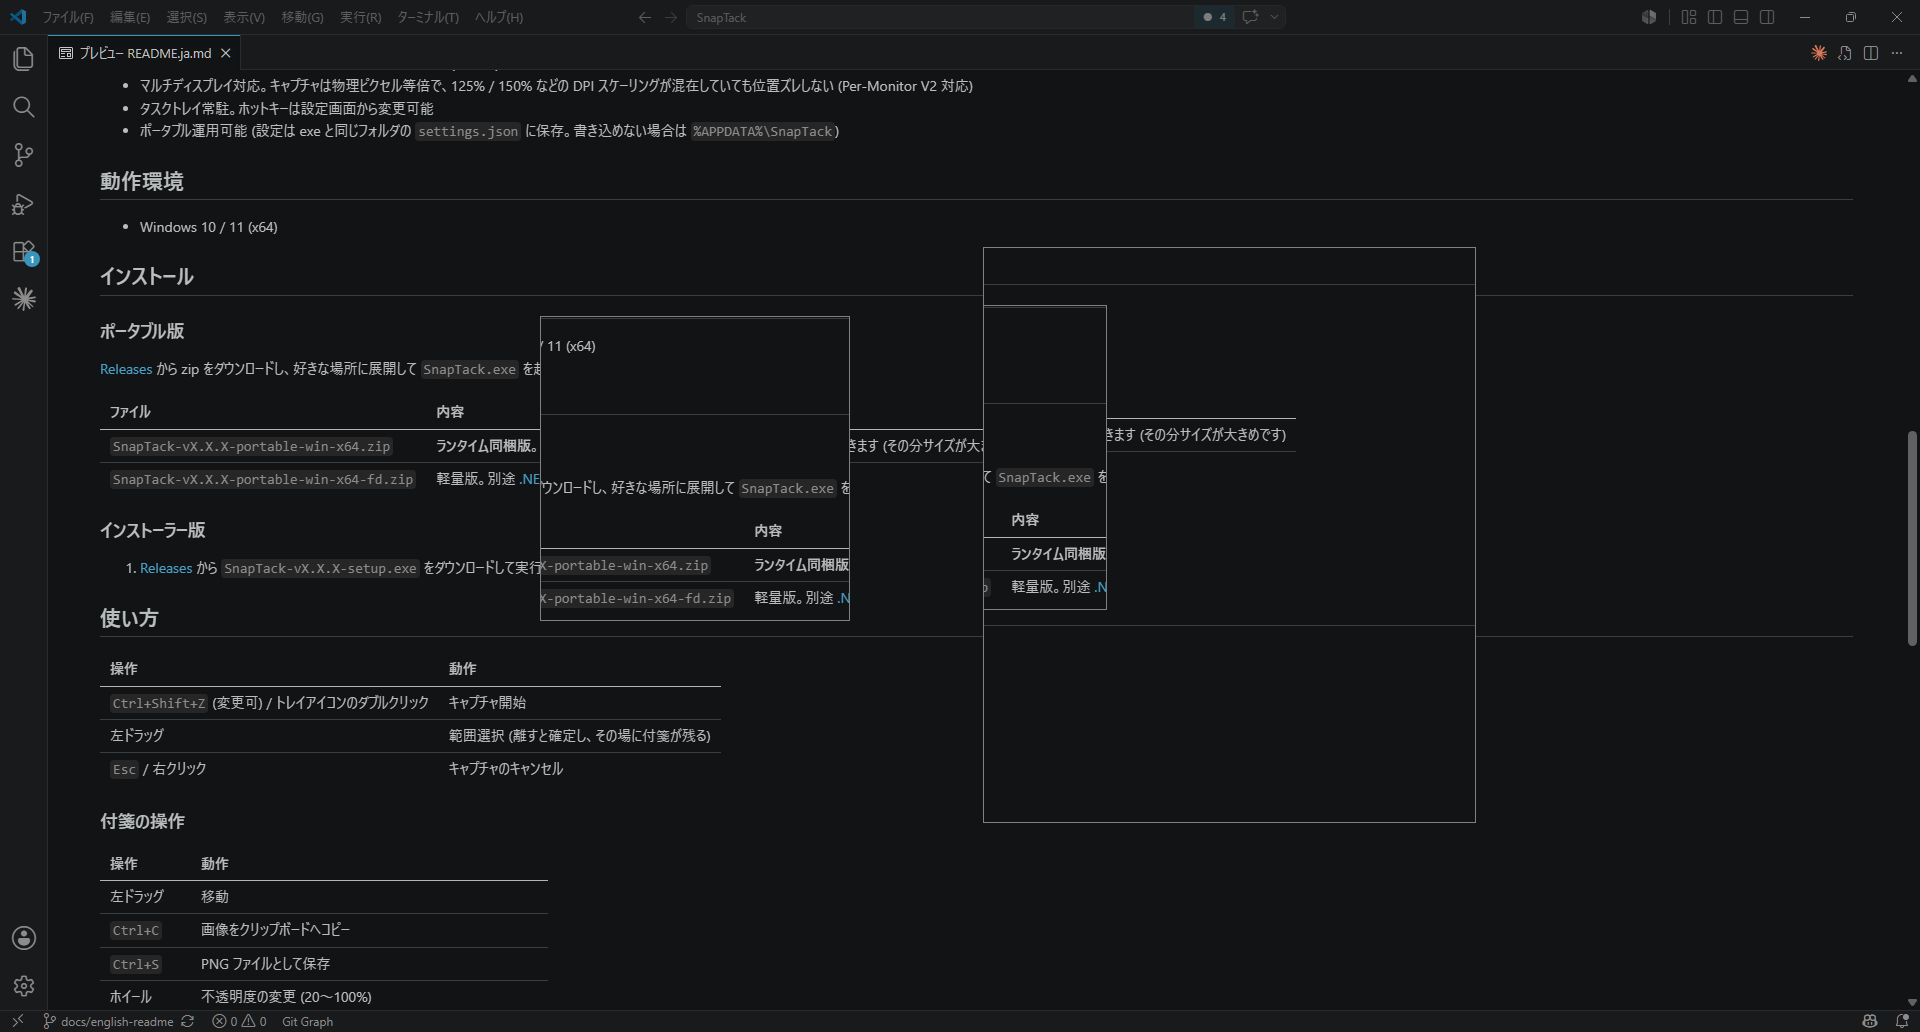The height and width of the screenshot is (1032, 1920).
Task: Click the settings.json inline code
Action: (x=468, y=131)
